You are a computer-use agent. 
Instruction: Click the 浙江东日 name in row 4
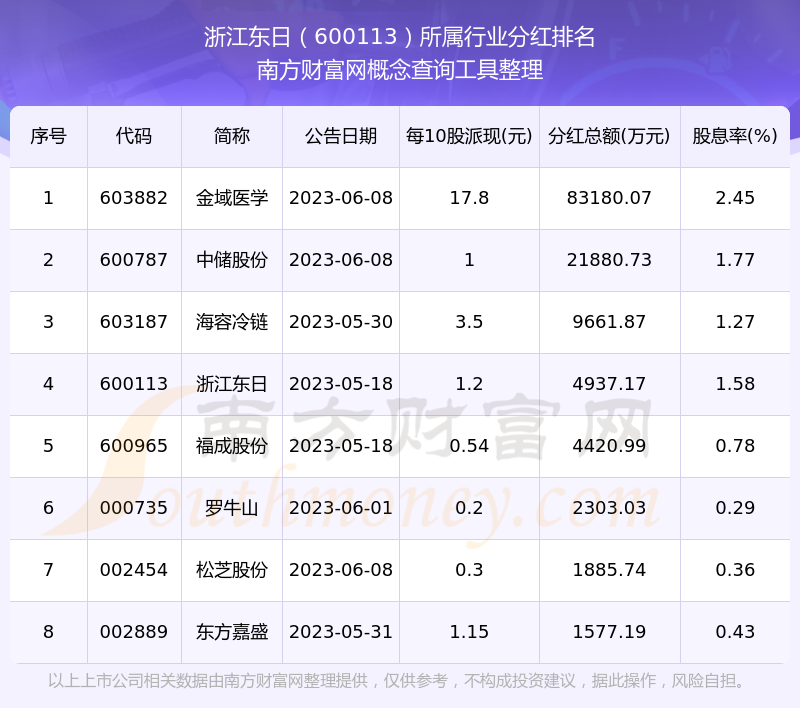click(232, 384)
